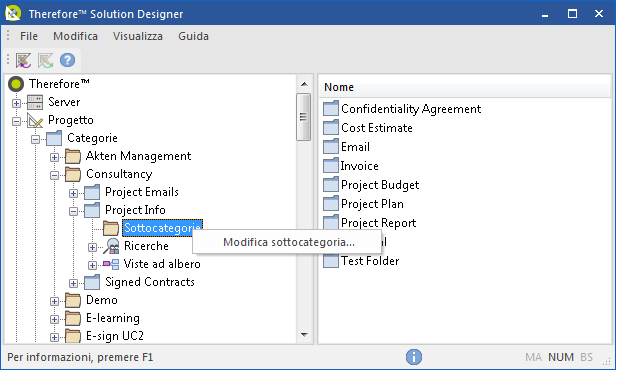Expand the E-learning node
This screenshot has width=617, height=371.
[x=54, y=319]
